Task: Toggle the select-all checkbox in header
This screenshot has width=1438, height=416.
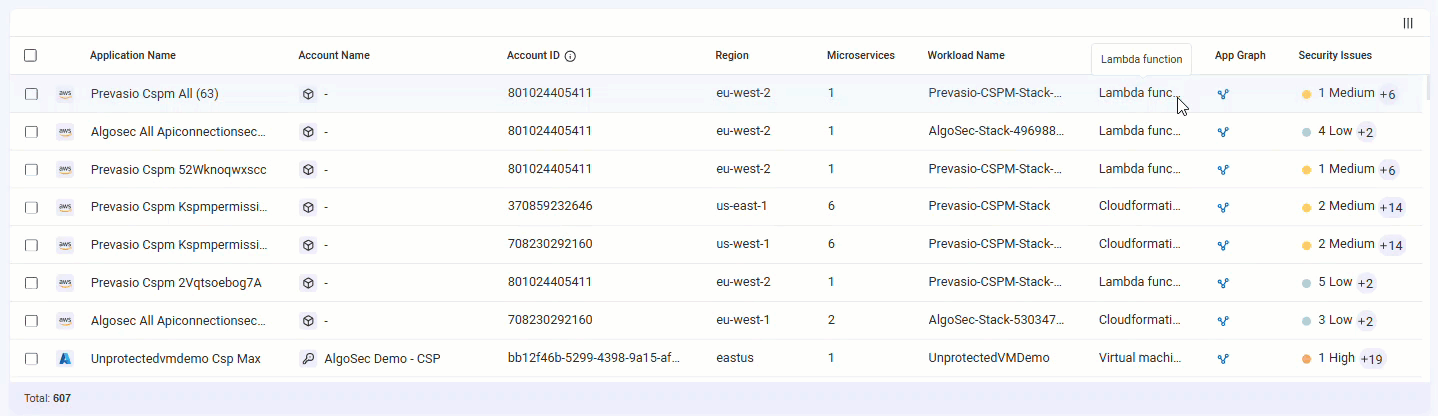Action: [x=31, y=56]
